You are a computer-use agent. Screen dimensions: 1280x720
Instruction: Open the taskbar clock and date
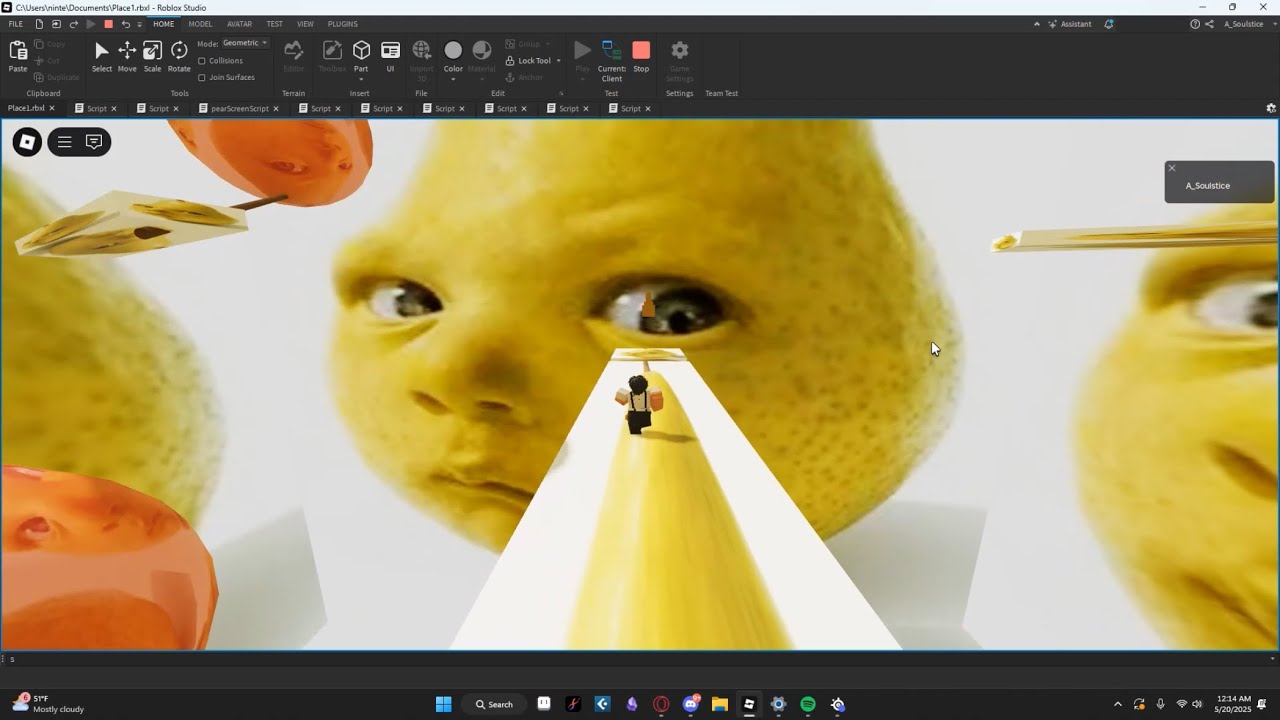click(x=1234, y=704)
